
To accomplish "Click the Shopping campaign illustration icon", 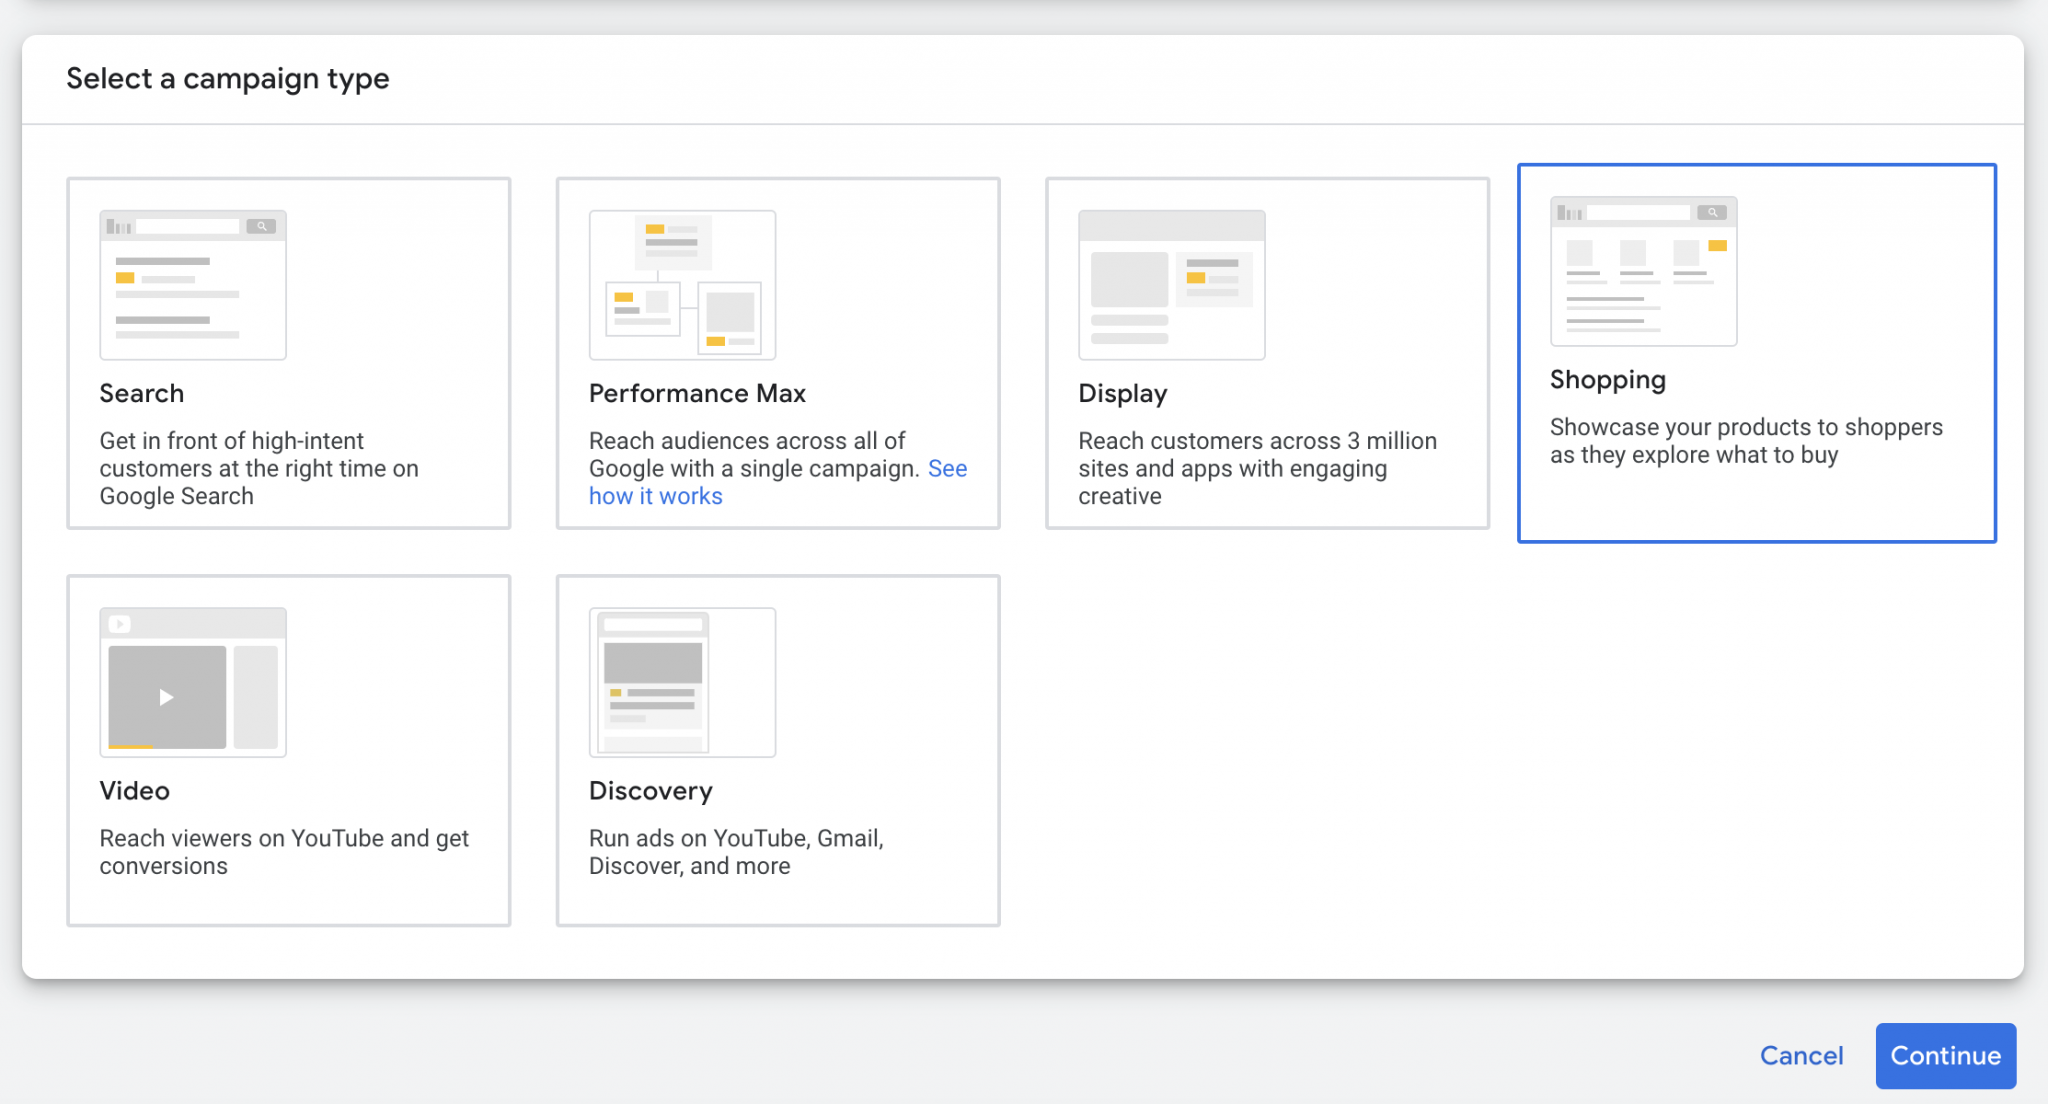I will (x=1643, y=271).
